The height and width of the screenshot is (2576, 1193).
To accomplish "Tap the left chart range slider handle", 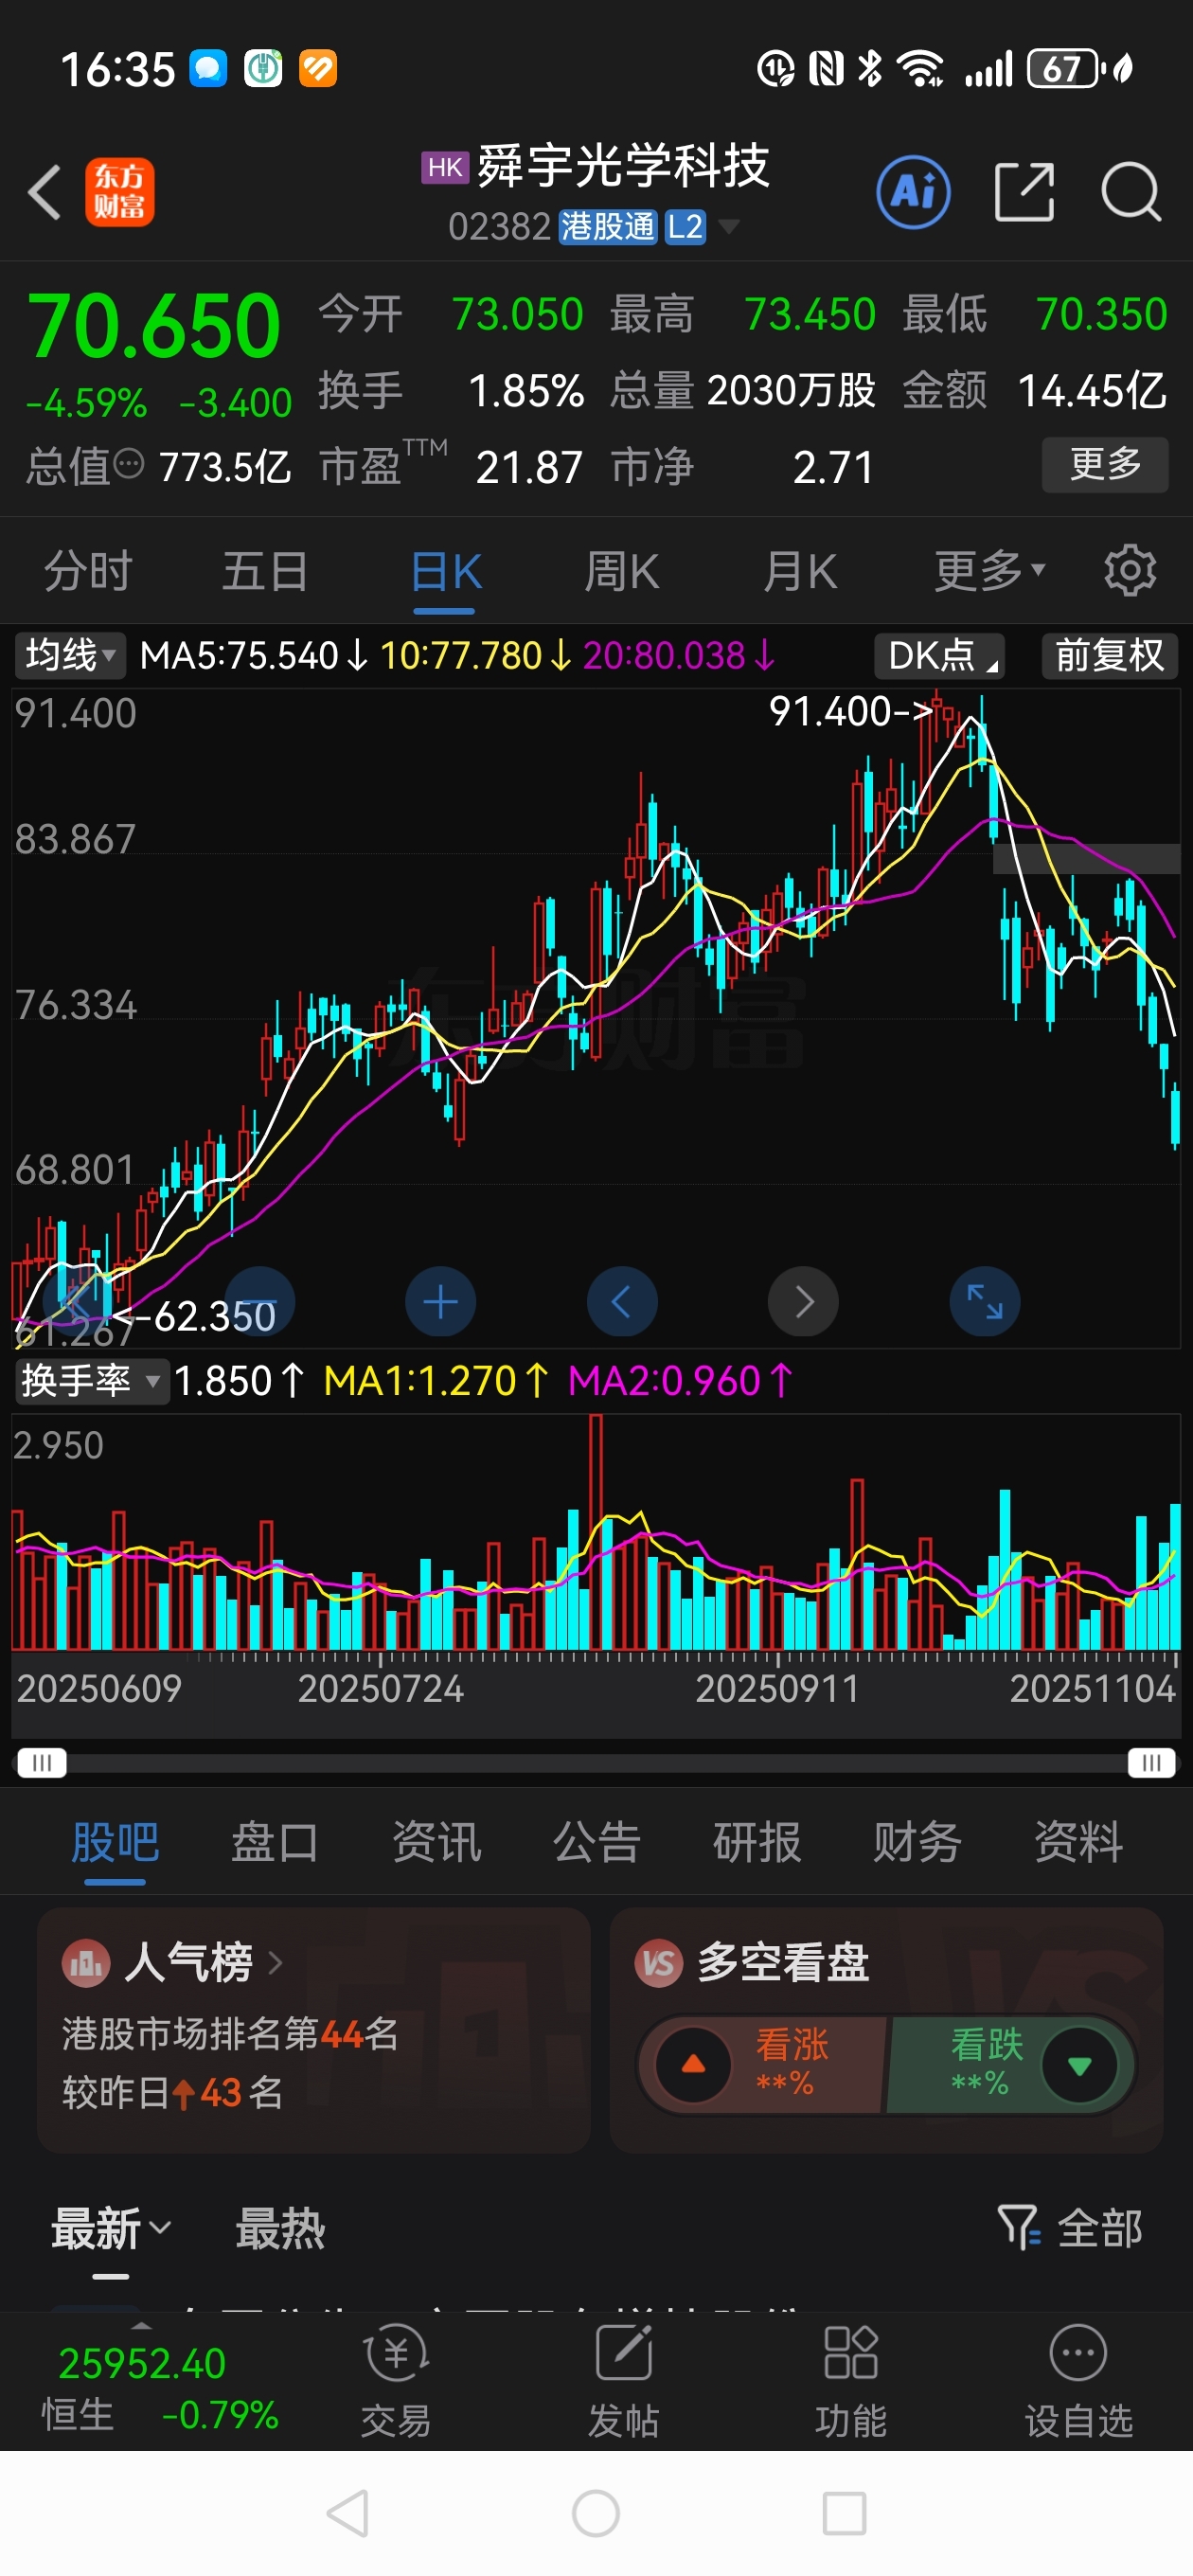I will [41, 1762].
